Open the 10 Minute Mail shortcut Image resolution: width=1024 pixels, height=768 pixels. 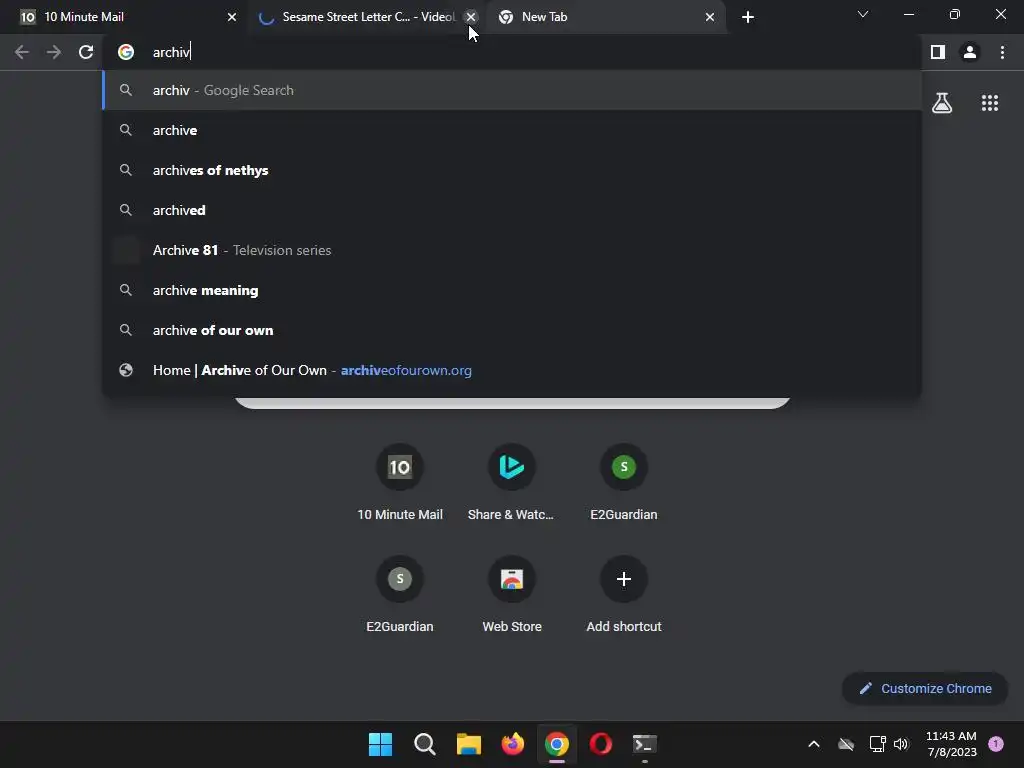coord(400,482)
